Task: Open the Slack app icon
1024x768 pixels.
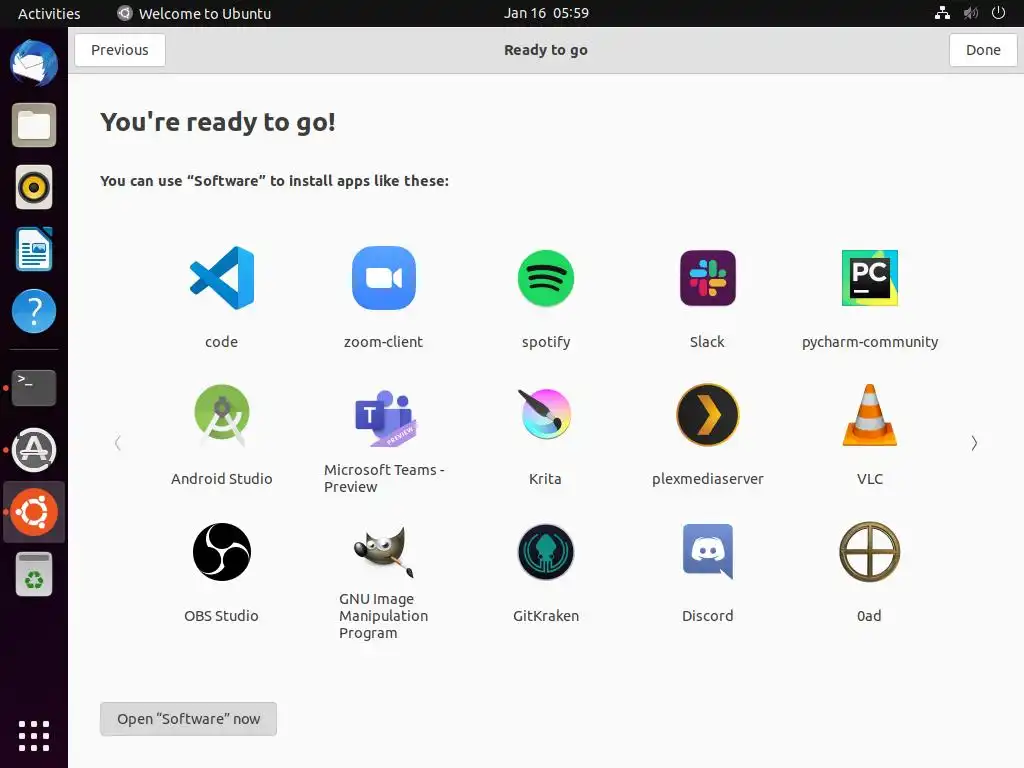Action: (708, 278)
